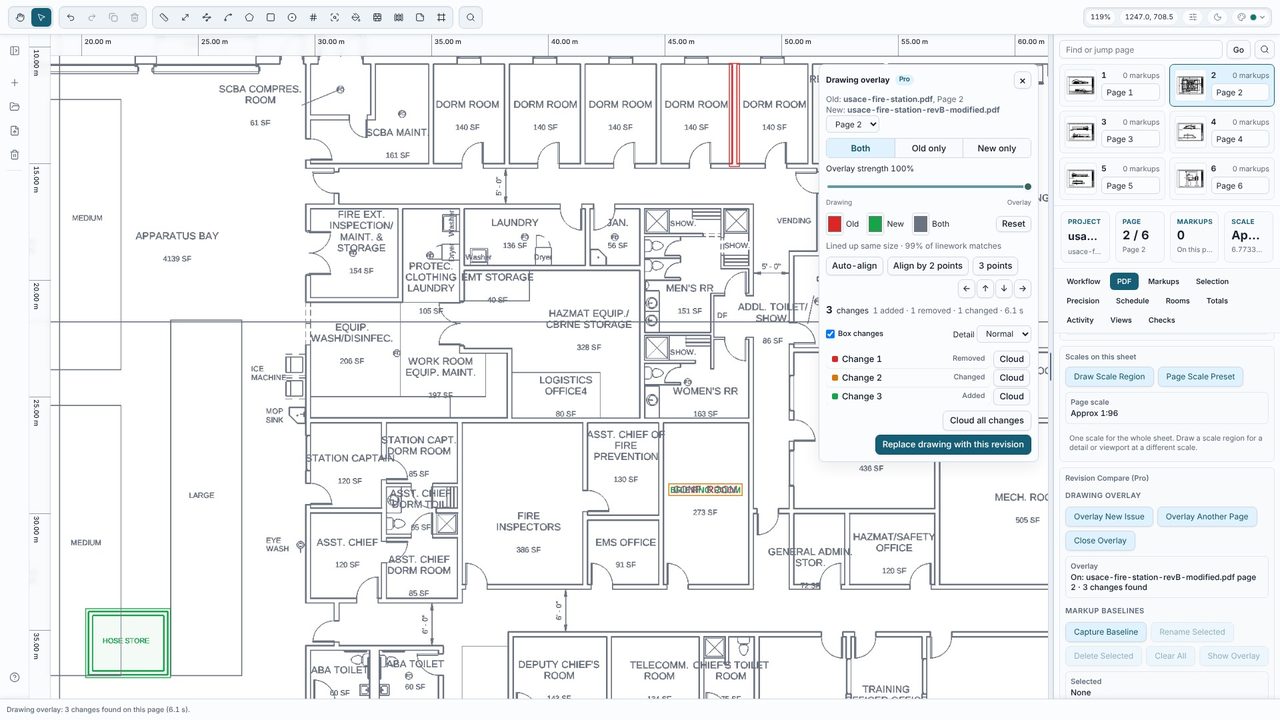Click the trash icon in left rail

click(x=15, y=155)
